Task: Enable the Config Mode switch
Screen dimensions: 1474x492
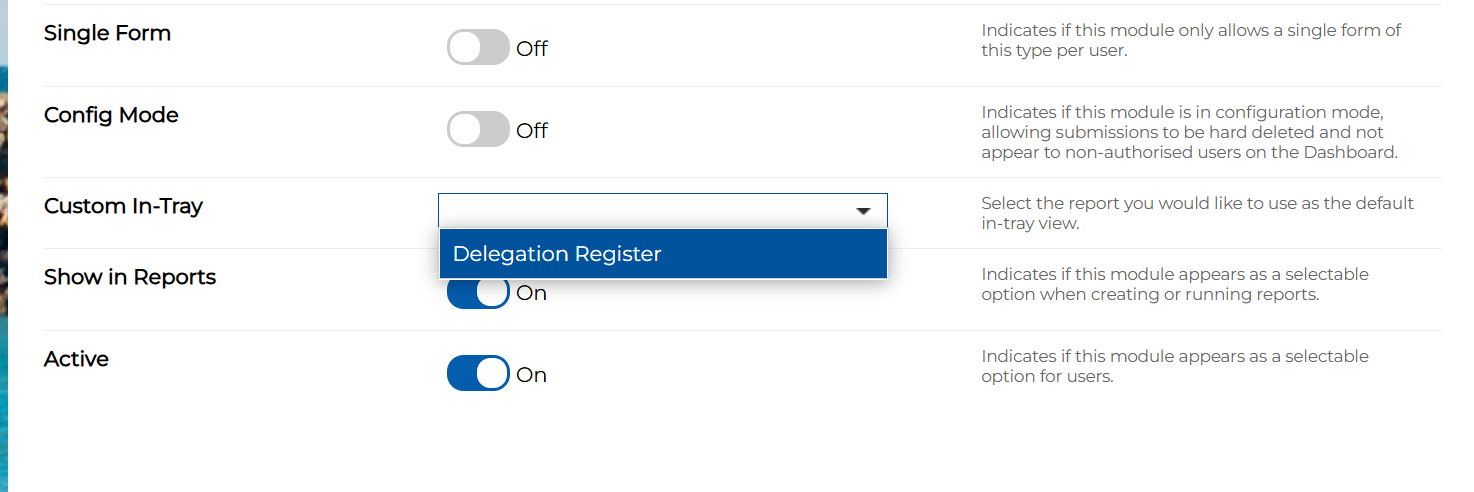Action: [x=478, y=130]
